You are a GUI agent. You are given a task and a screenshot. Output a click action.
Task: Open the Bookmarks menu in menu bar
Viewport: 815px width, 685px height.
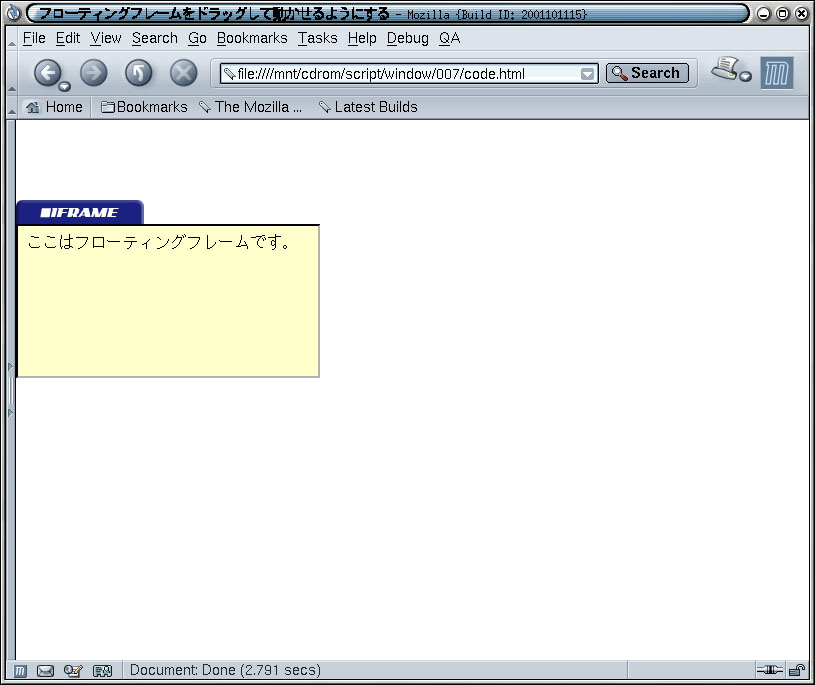click(252, 38)
